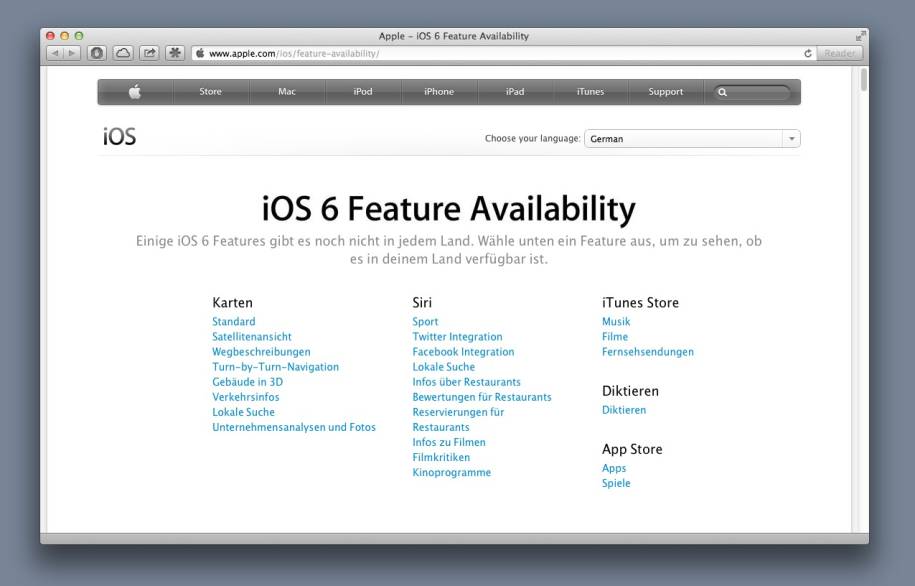The image size is (915, 586).
Task: Click the Filmkritiken link
Action: [x=441, y=458]
